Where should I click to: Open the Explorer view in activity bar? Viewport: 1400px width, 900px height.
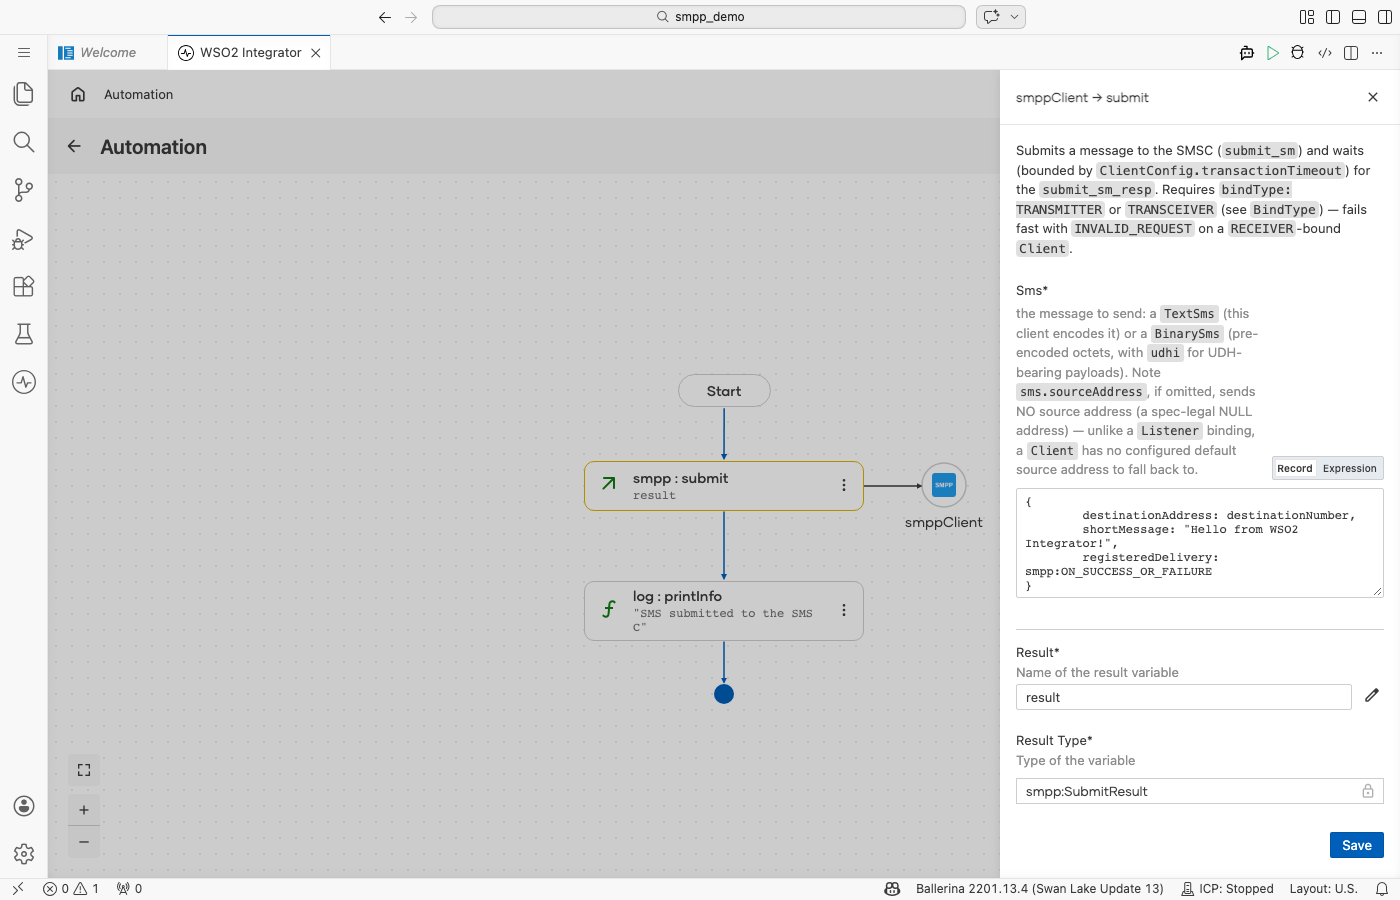tap(24, 94)
